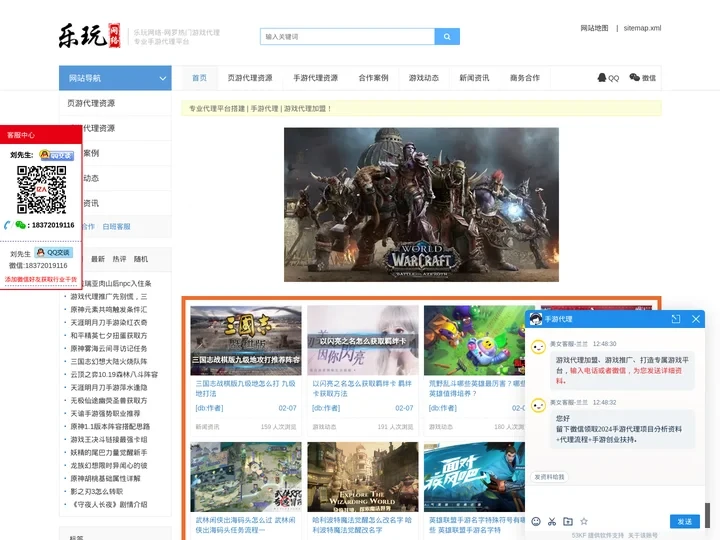The height and width of the screenshot is (540, 720).
Task: Click sidebar link 原神胡桃基础属性详解
Action: coord(105,478)
